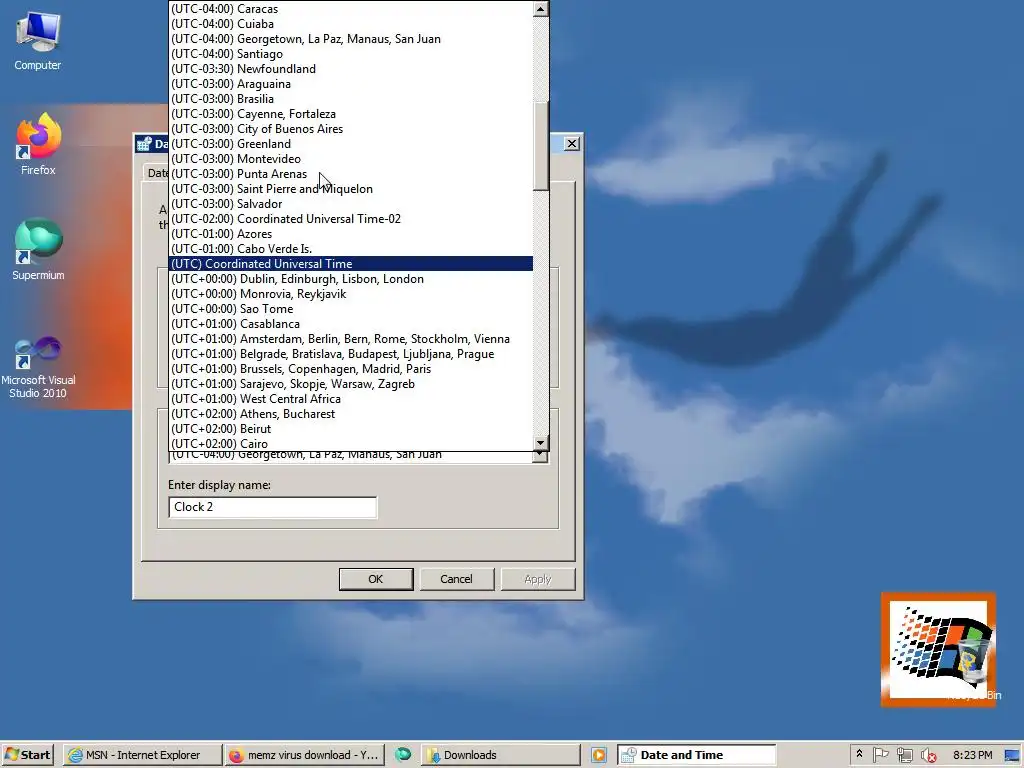The height and width of the screenshot is (768, 1024).
Task: Pick (UTC+00:00) Sao Tome
Action: click(x=351, y=310)
